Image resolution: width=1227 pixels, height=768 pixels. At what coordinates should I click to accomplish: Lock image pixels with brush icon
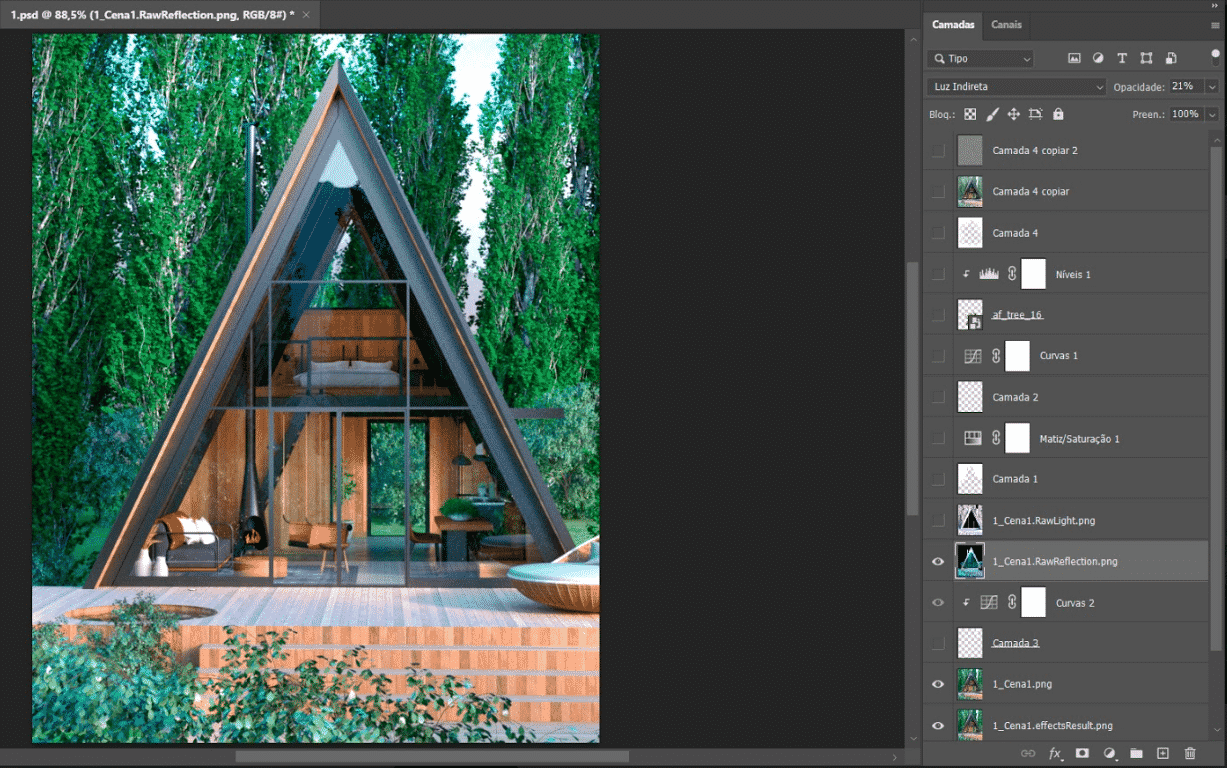click(x=992, y=115)
